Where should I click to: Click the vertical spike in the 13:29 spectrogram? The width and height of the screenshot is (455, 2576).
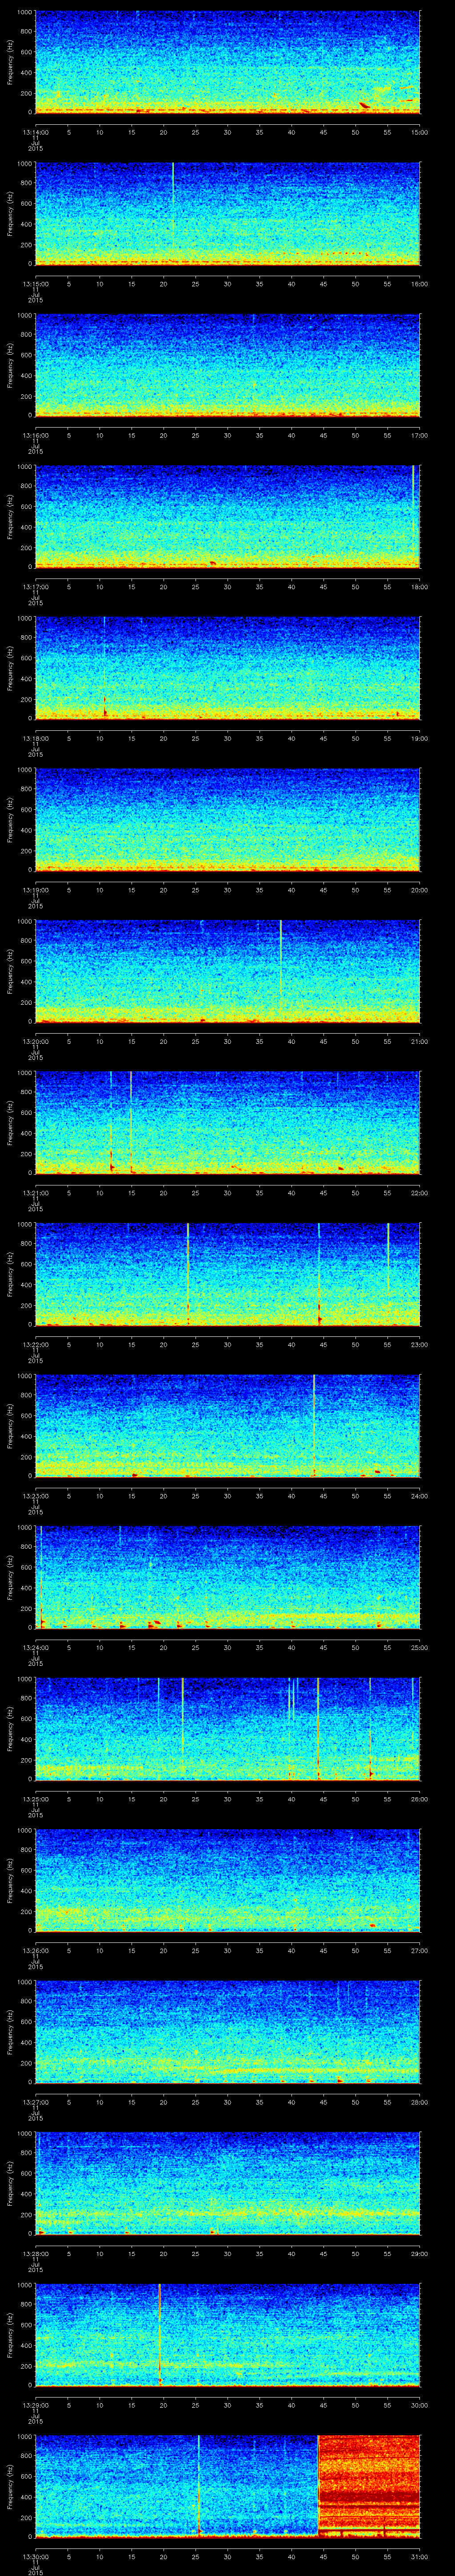coord(160,2330)
